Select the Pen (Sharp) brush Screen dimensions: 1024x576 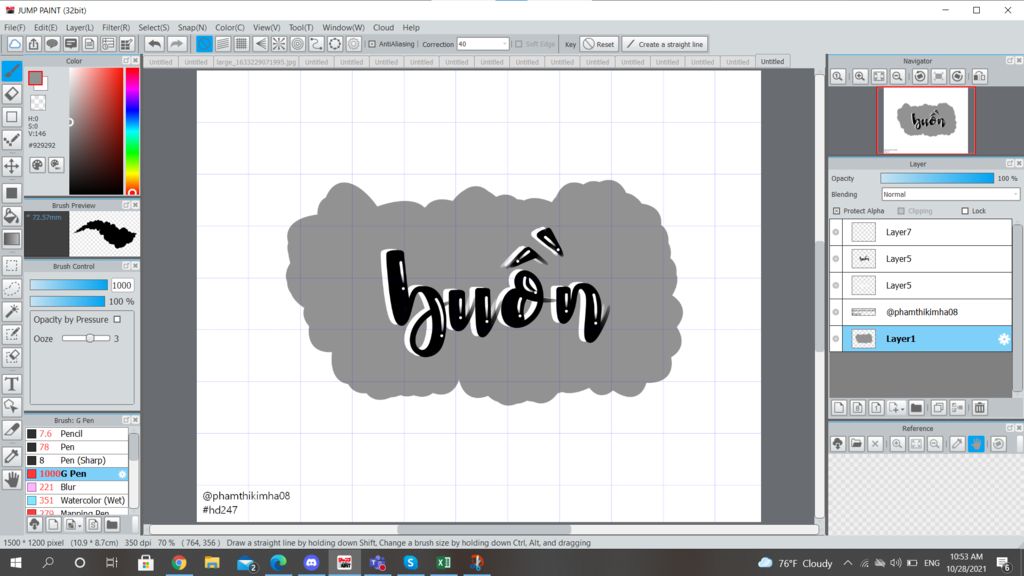coord(77,460)
